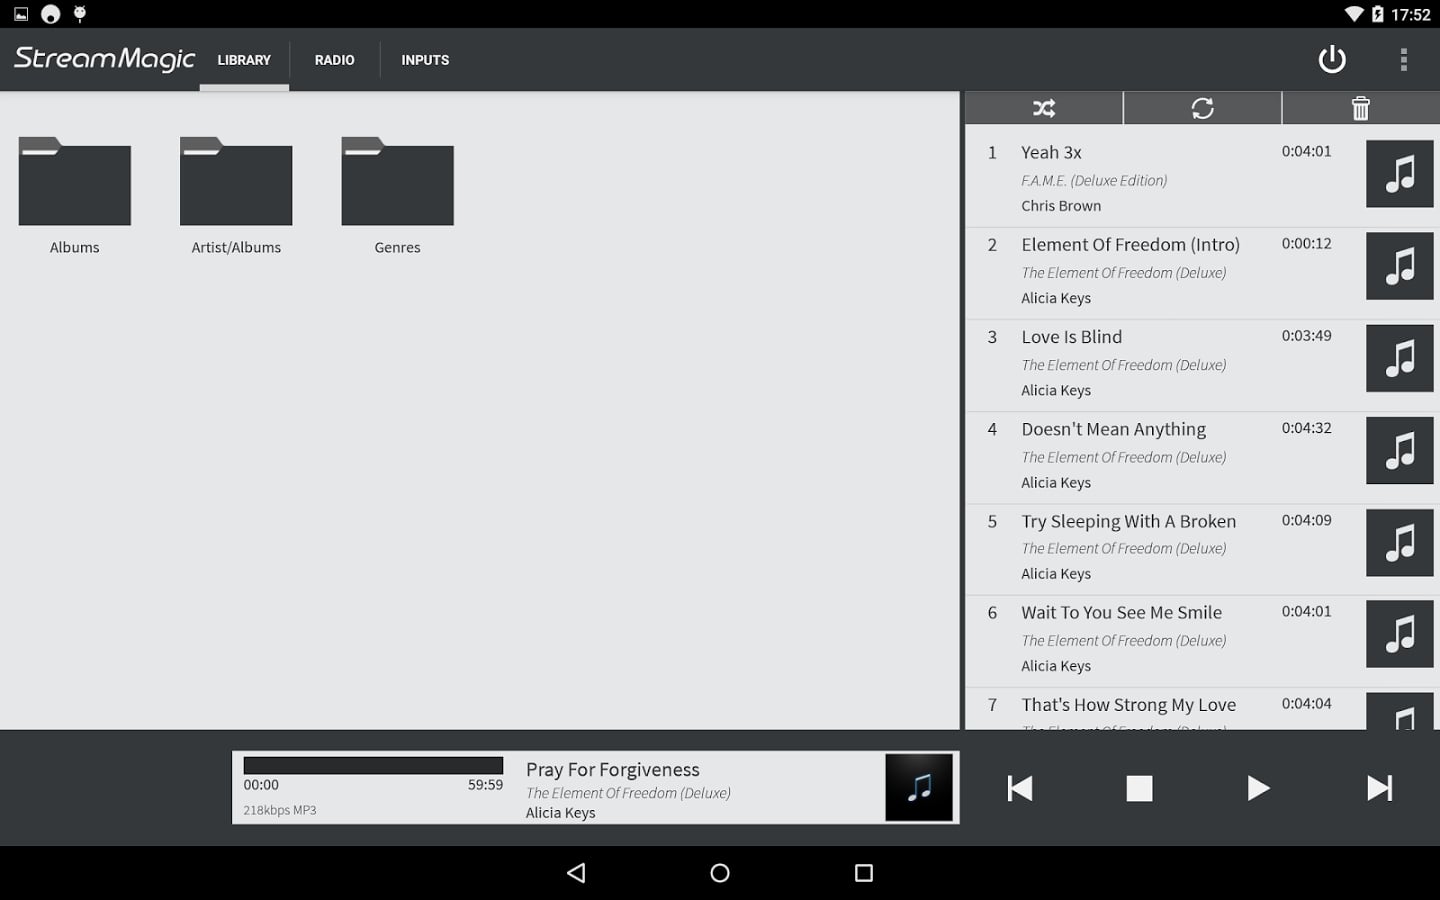
Task: Click the StreamMagic logo
Action: click(104, 59)
